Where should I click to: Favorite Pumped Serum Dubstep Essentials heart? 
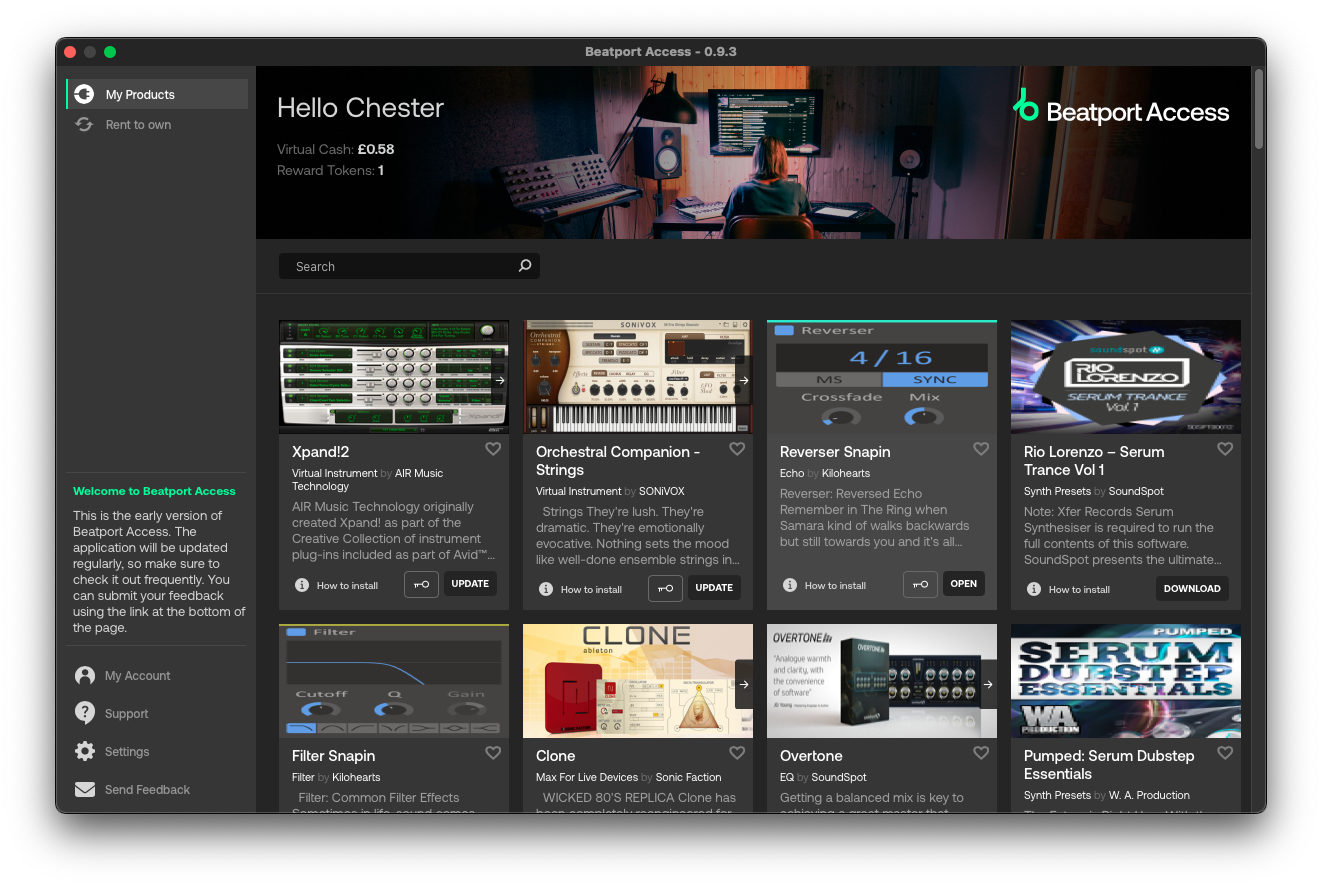point(1225,753)
